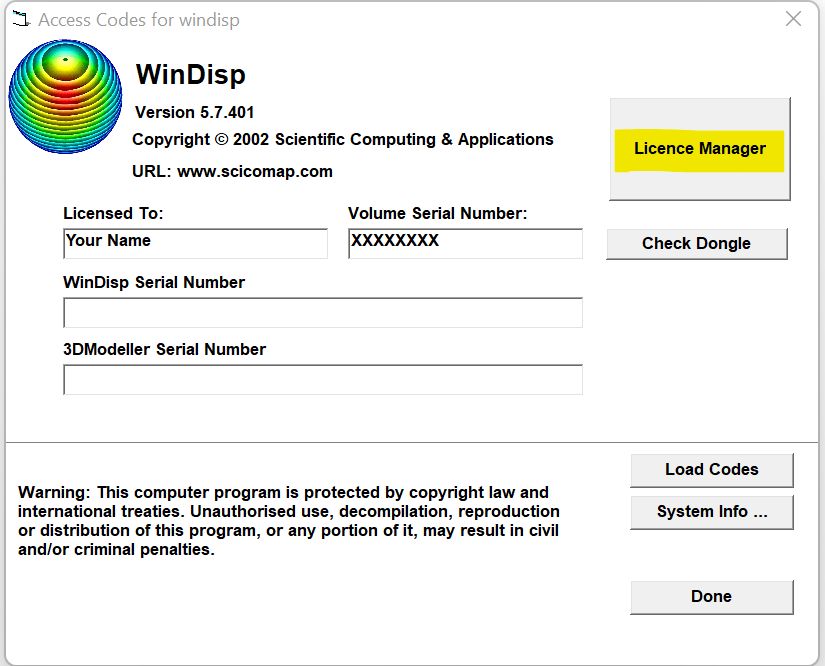Click the WinDisp Serial Number entry box

(x=322, y=312)
